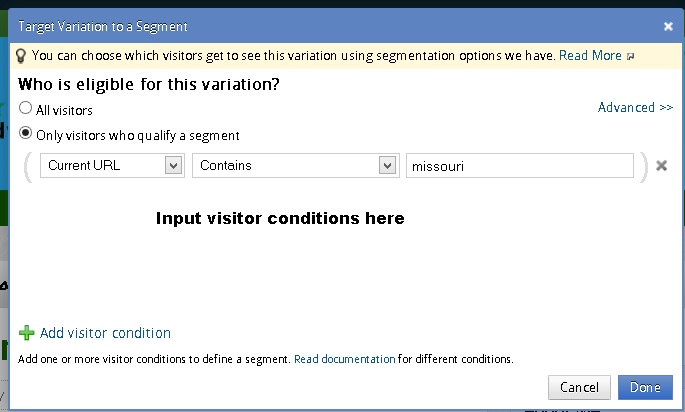Click the lightbulb tip icon

(21, 56)
